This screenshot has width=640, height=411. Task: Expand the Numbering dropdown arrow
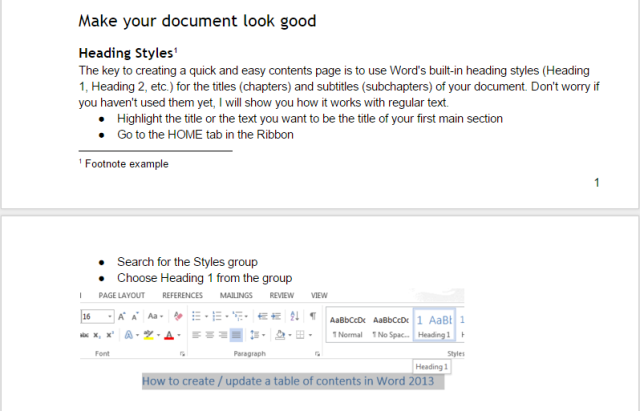coord(227,316)
